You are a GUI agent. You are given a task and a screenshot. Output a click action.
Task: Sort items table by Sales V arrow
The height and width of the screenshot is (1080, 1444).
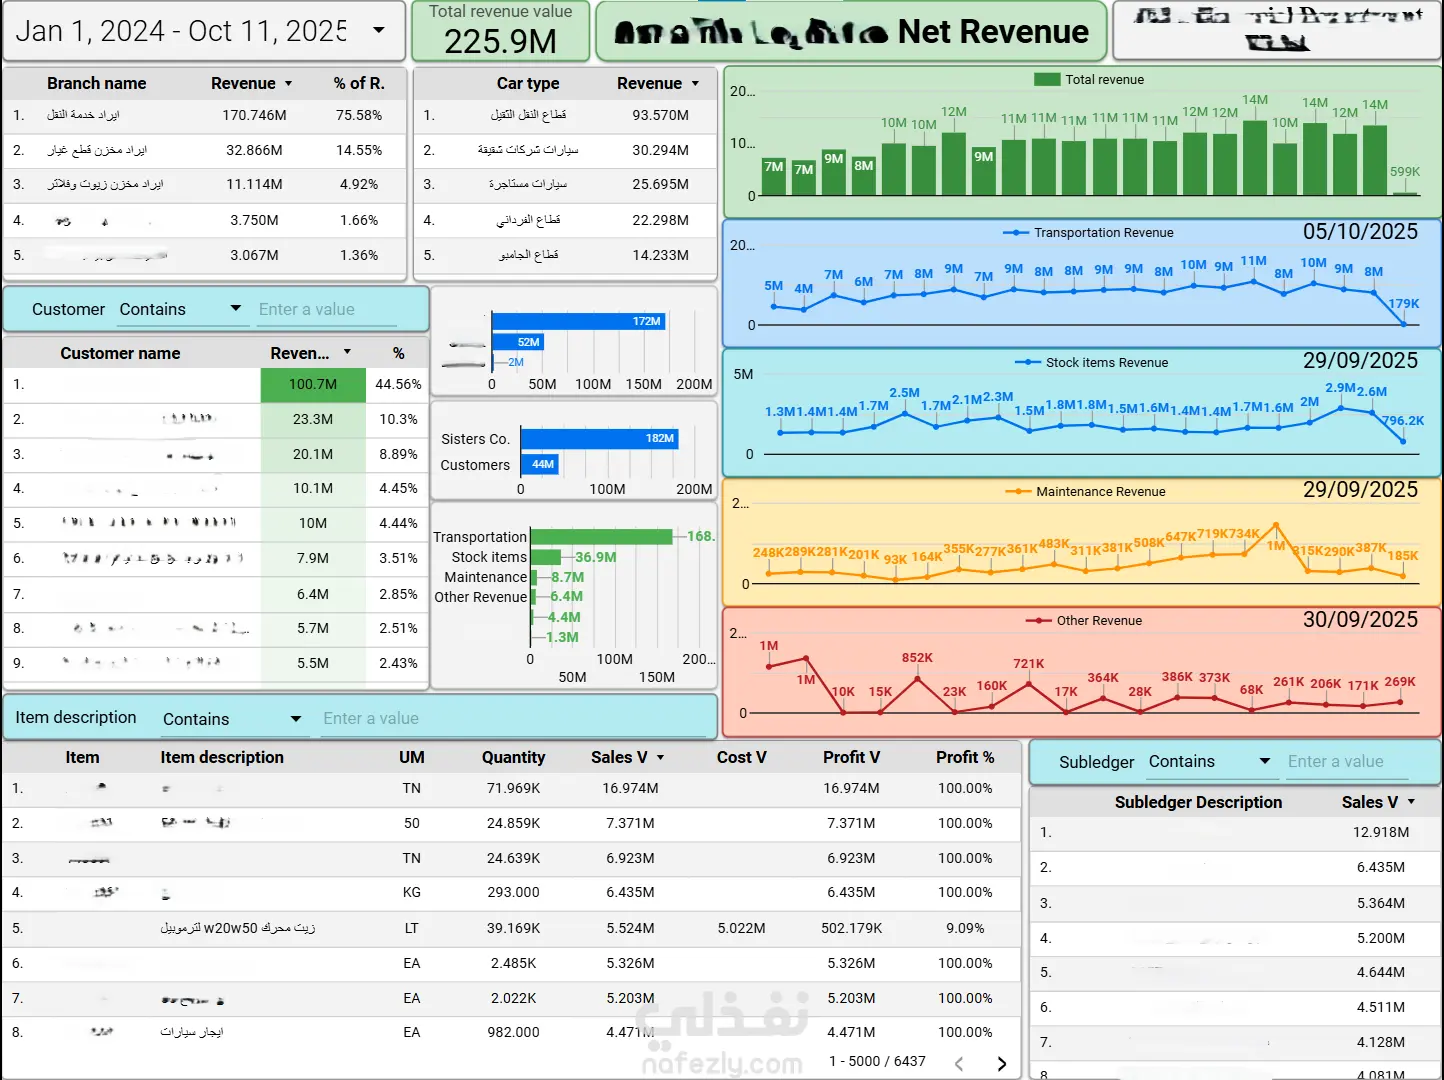(661, 758)
